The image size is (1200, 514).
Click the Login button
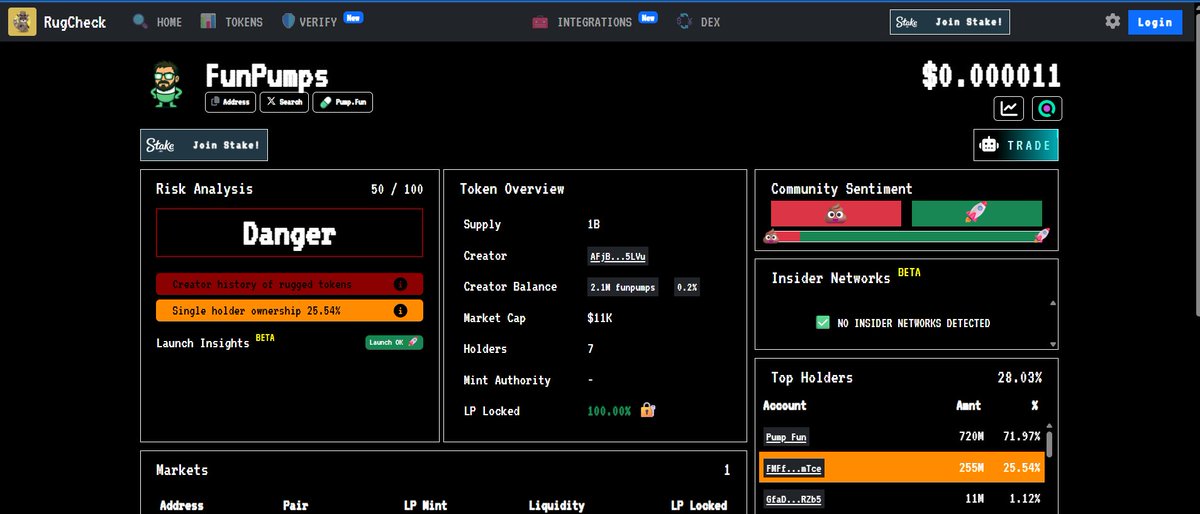click(1154, 21)
